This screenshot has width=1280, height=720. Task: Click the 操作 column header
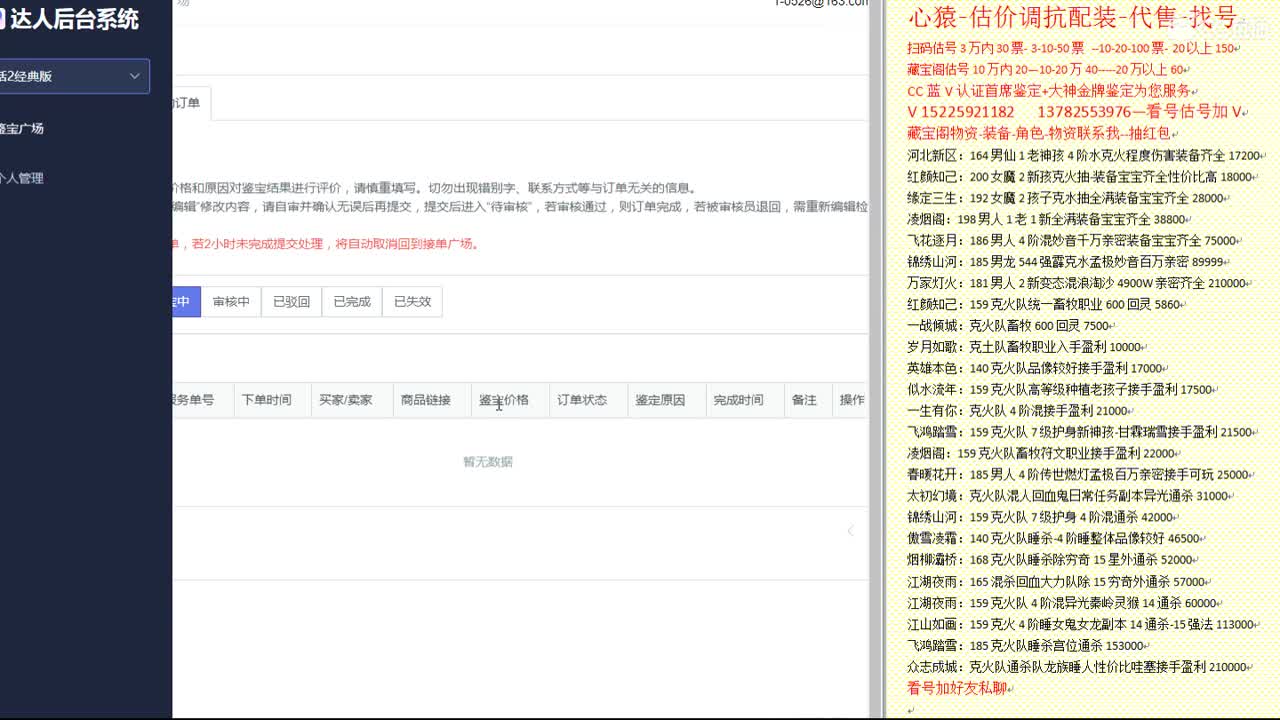[x=852, y=400]
